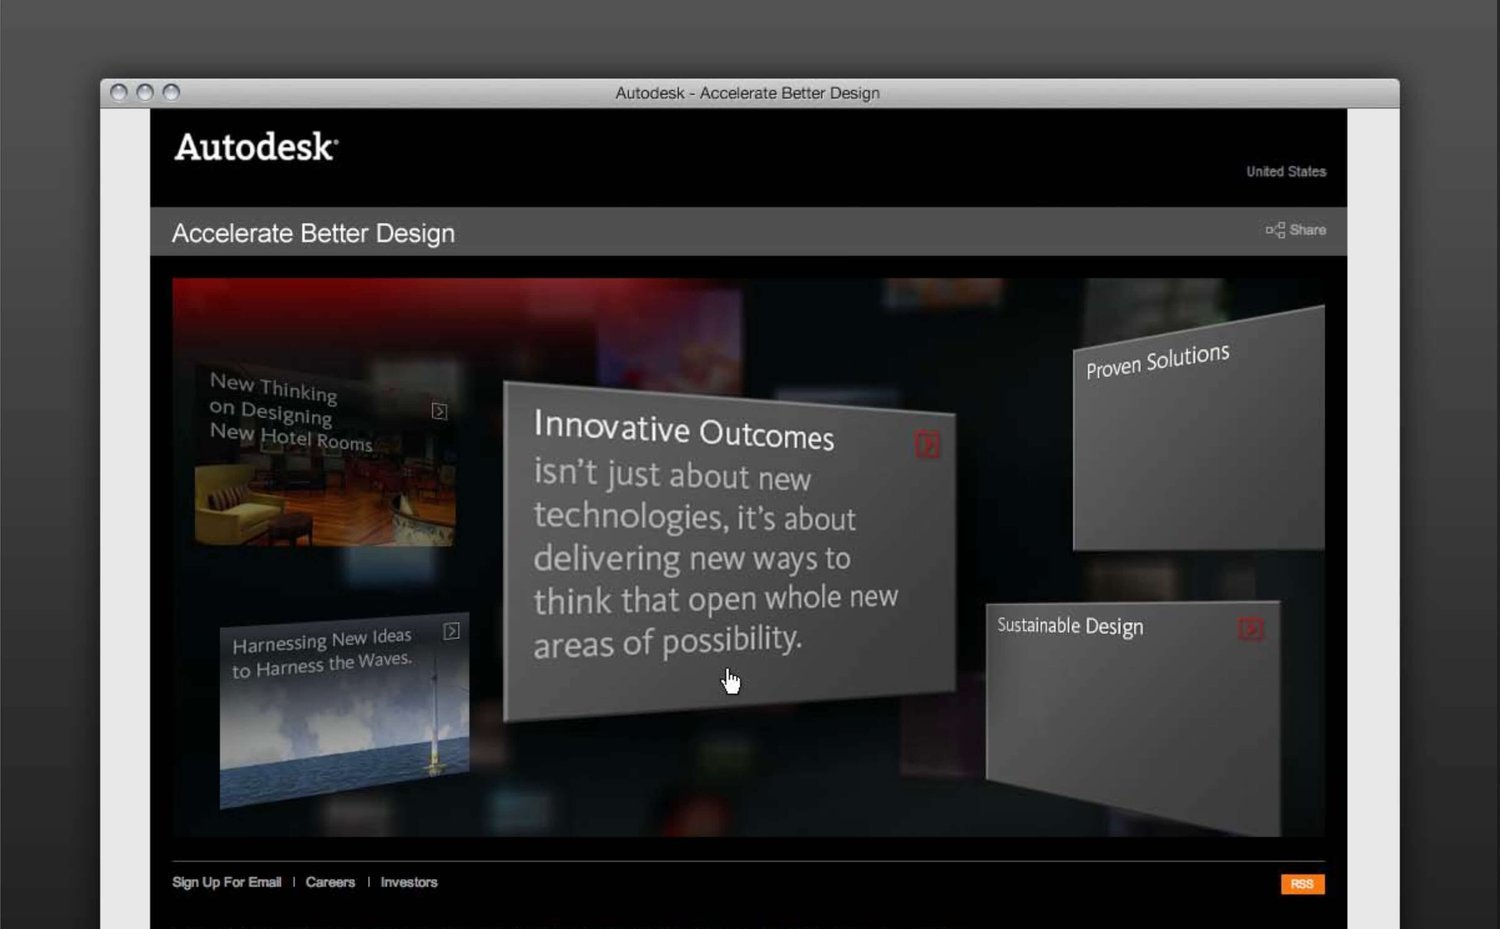Click the orange RSS button
The image size is (1500, 929).
coord(1302,884)
